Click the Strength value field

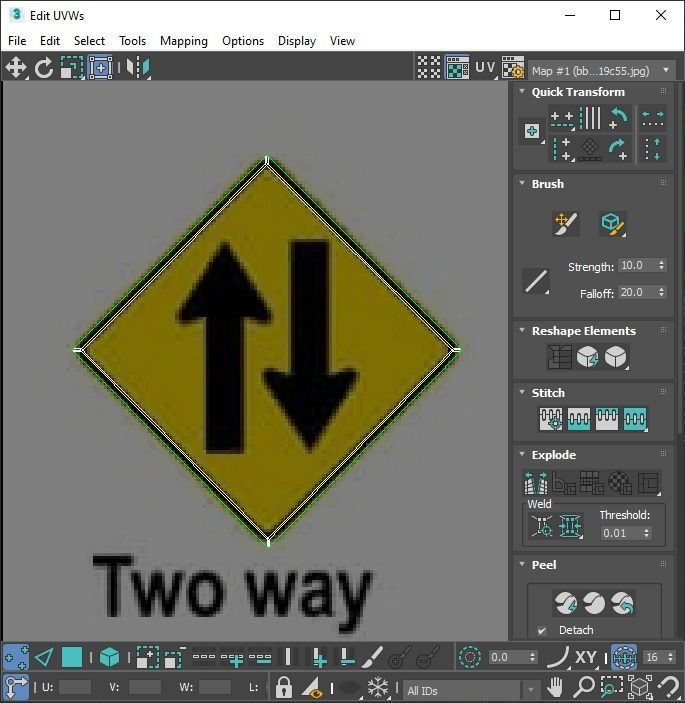click(637, 265)
